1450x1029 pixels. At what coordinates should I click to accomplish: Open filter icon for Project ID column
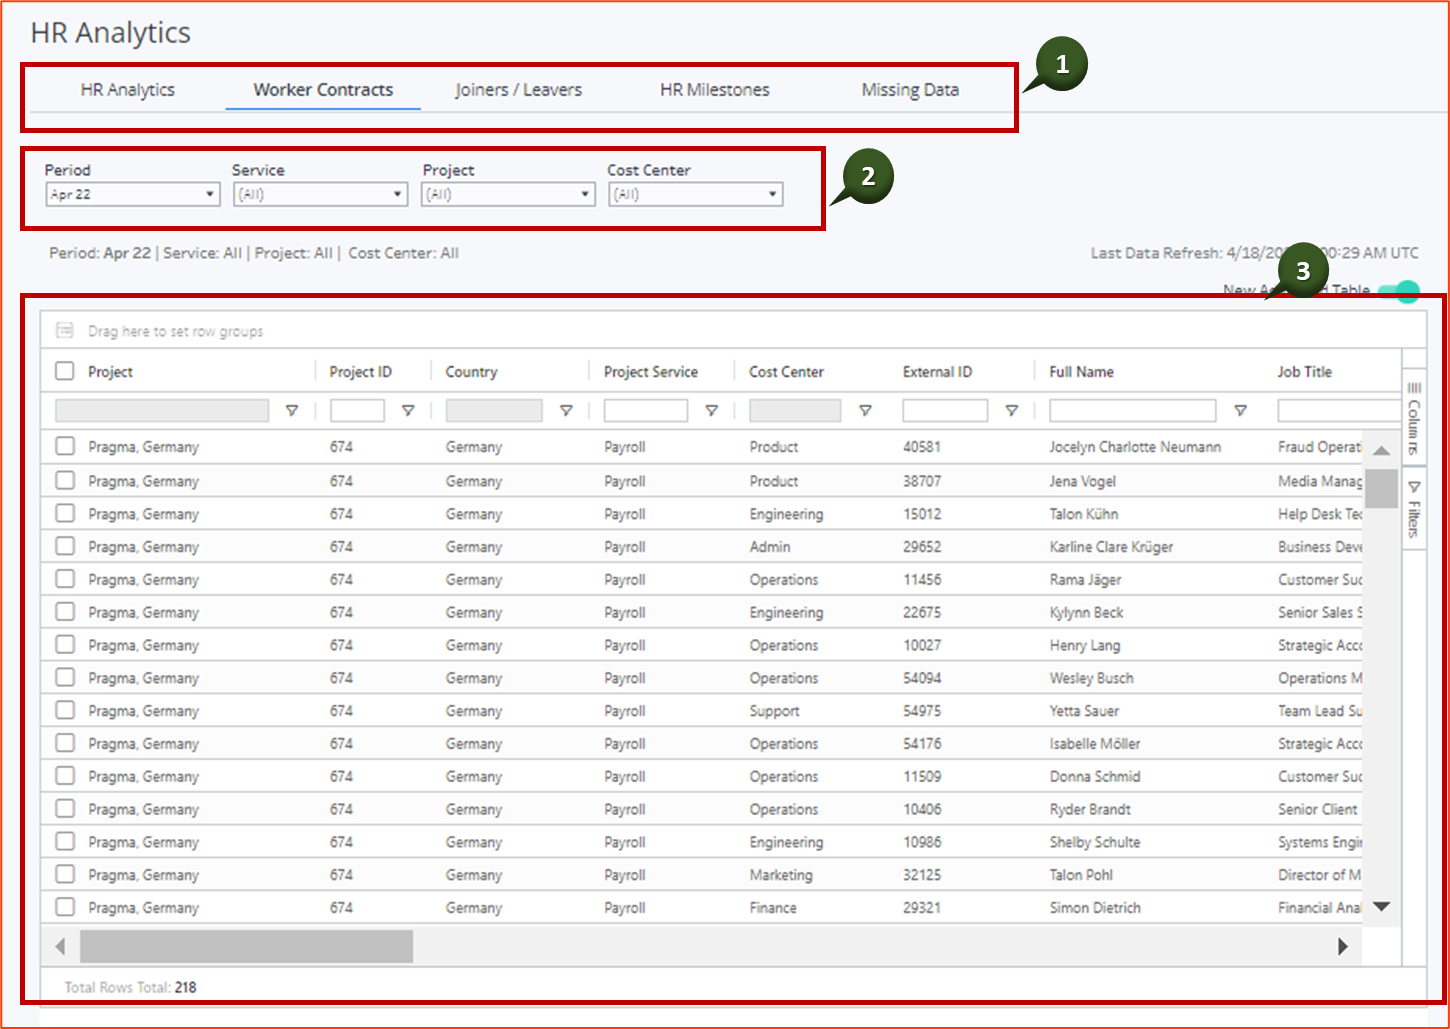408,411
